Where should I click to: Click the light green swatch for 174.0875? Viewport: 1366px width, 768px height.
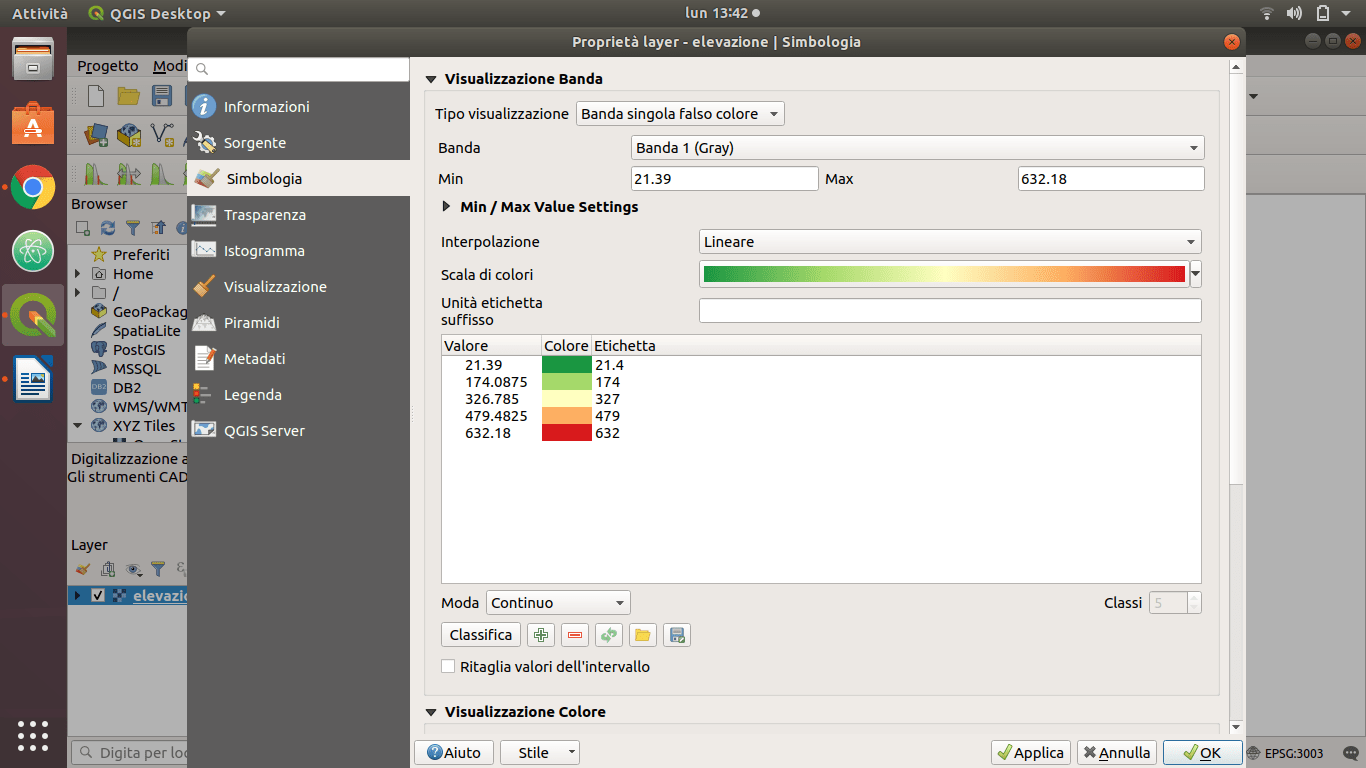tap(567, 382)
